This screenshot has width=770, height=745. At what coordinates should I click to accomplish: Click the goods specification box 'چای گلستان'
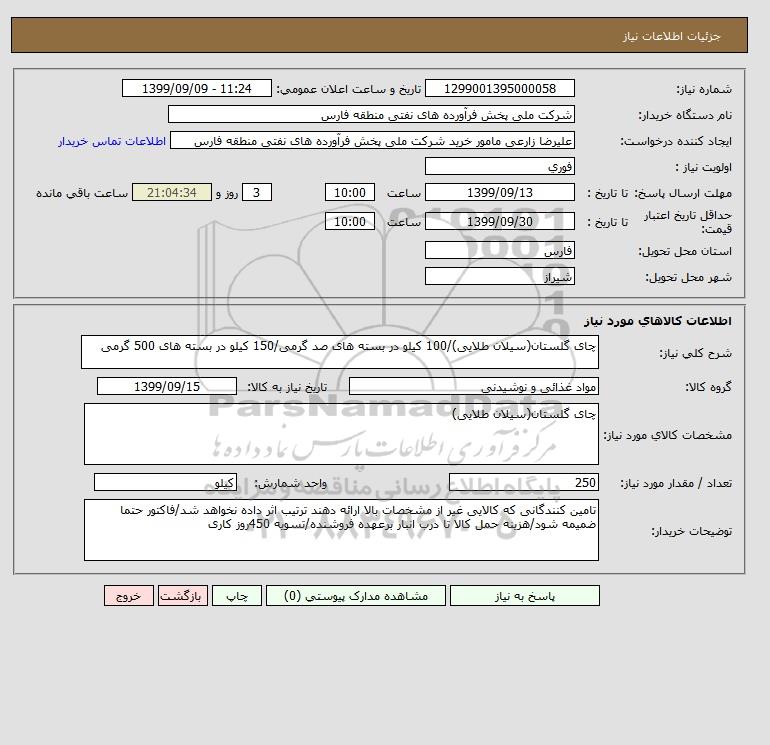[x=341, y=434]
